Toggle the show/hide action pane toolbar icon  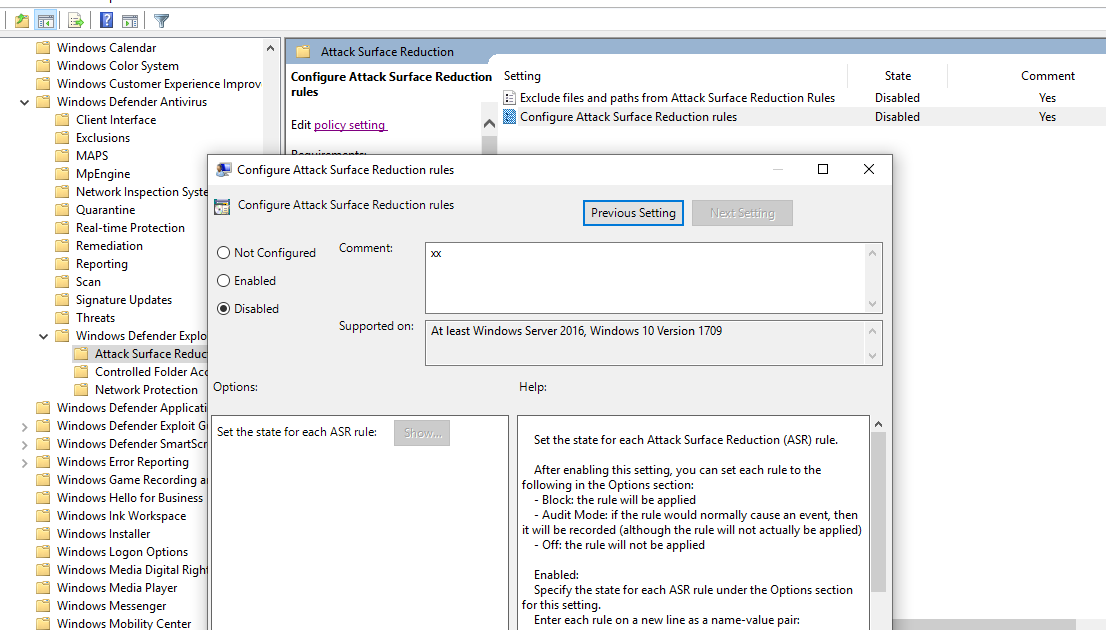click(x=130, y=21)
